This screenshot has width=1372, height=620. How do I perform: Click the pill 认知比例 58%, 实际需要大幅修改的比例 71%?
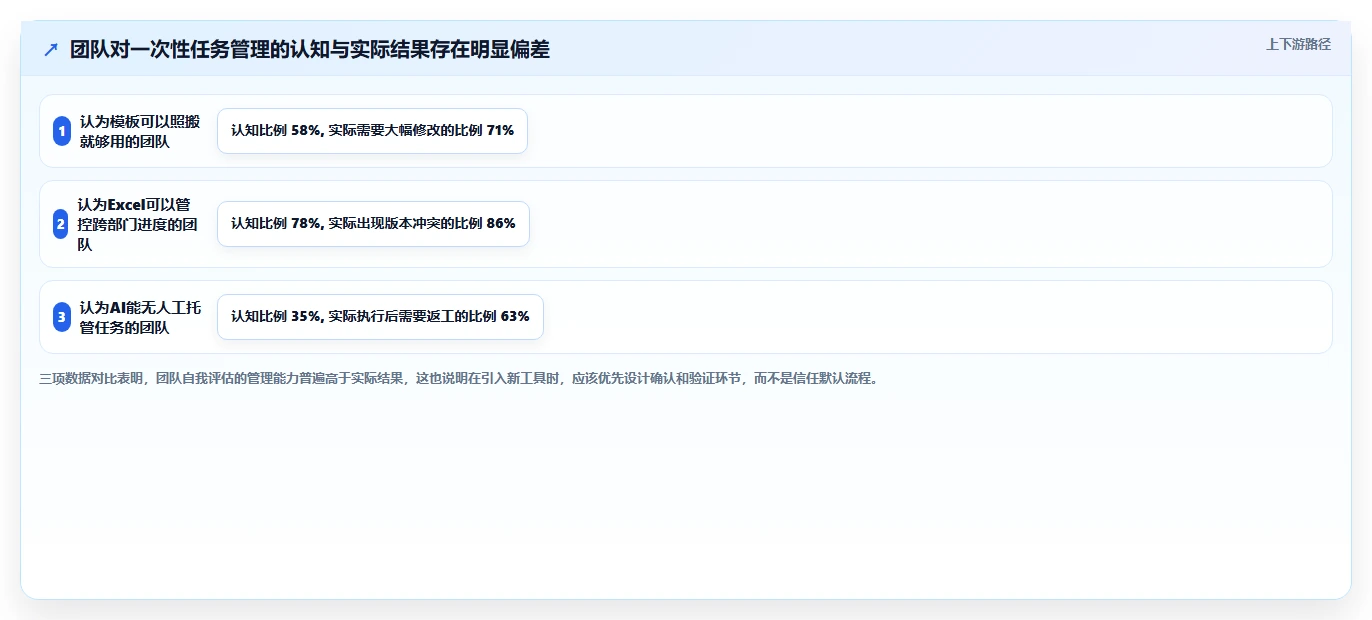coord(372,131)
